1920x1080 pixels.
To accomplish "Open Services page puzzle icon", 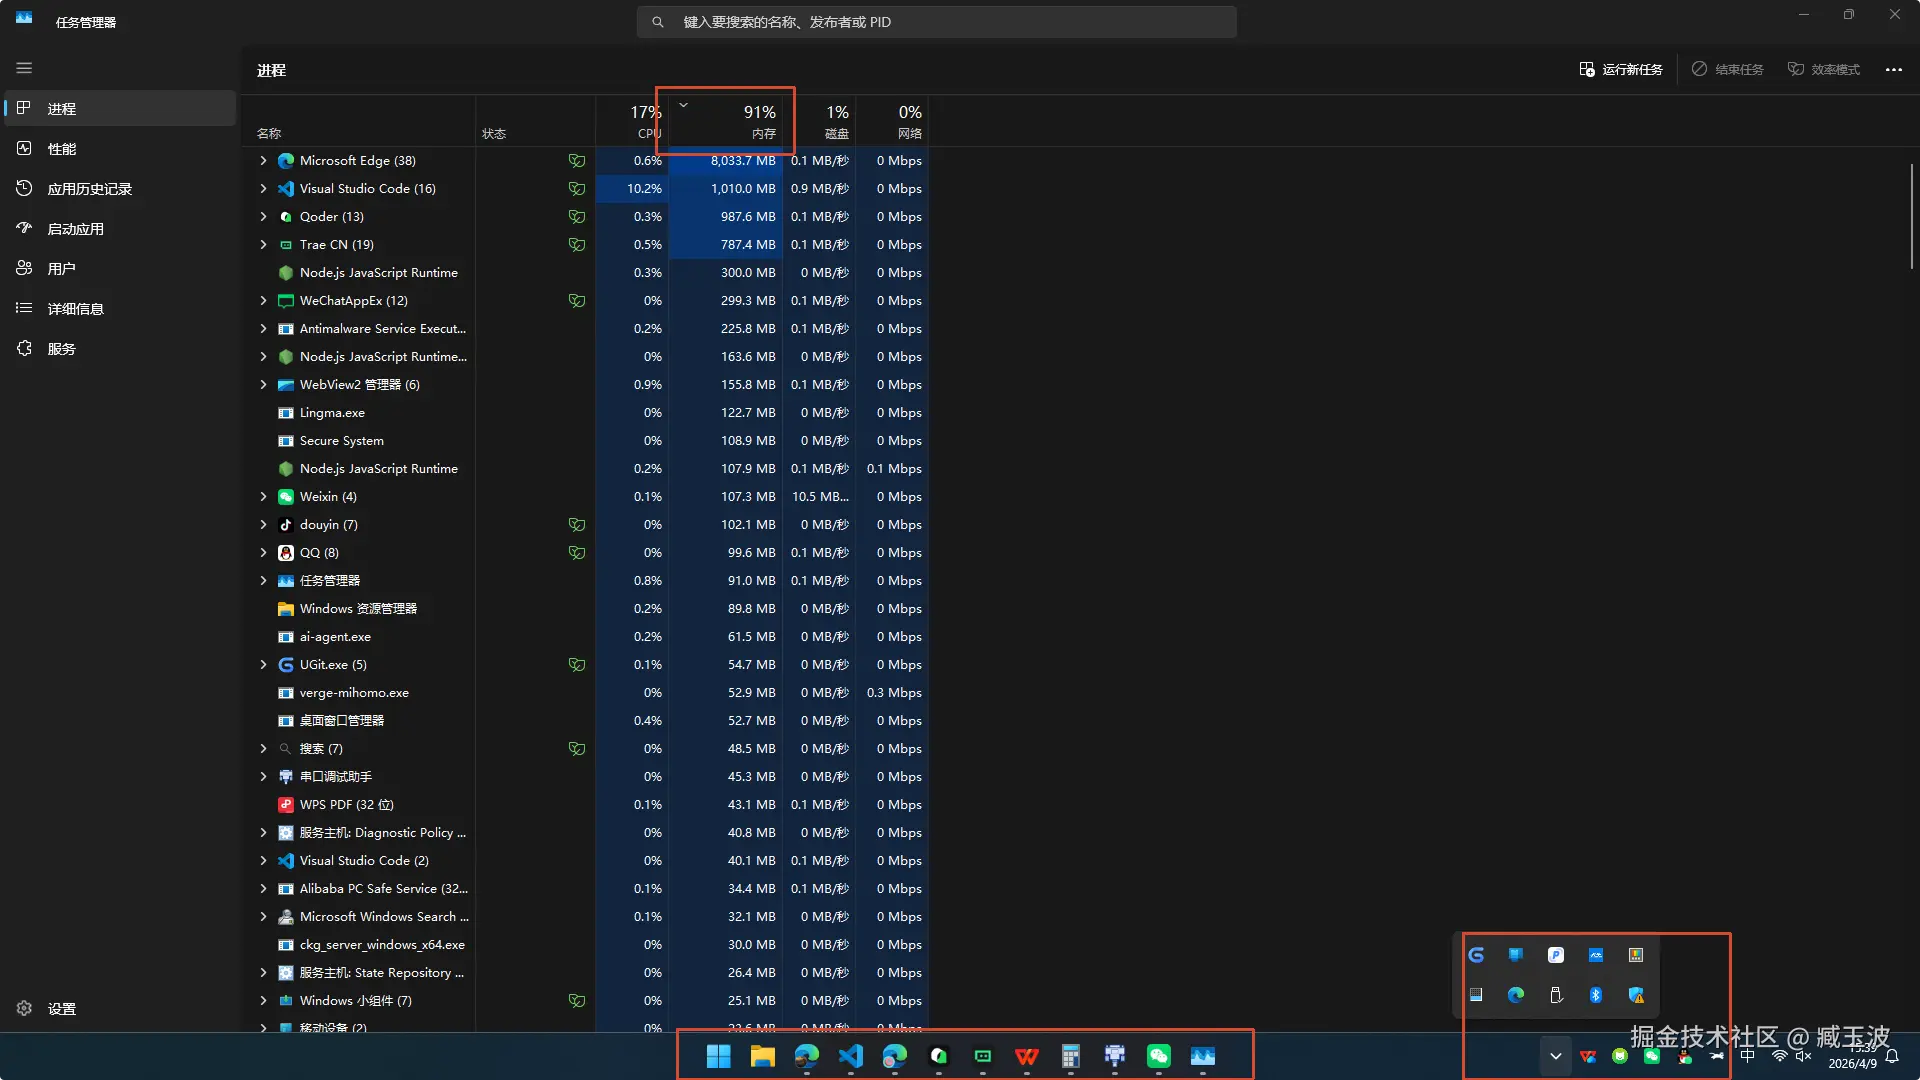I will click(24, 348).
